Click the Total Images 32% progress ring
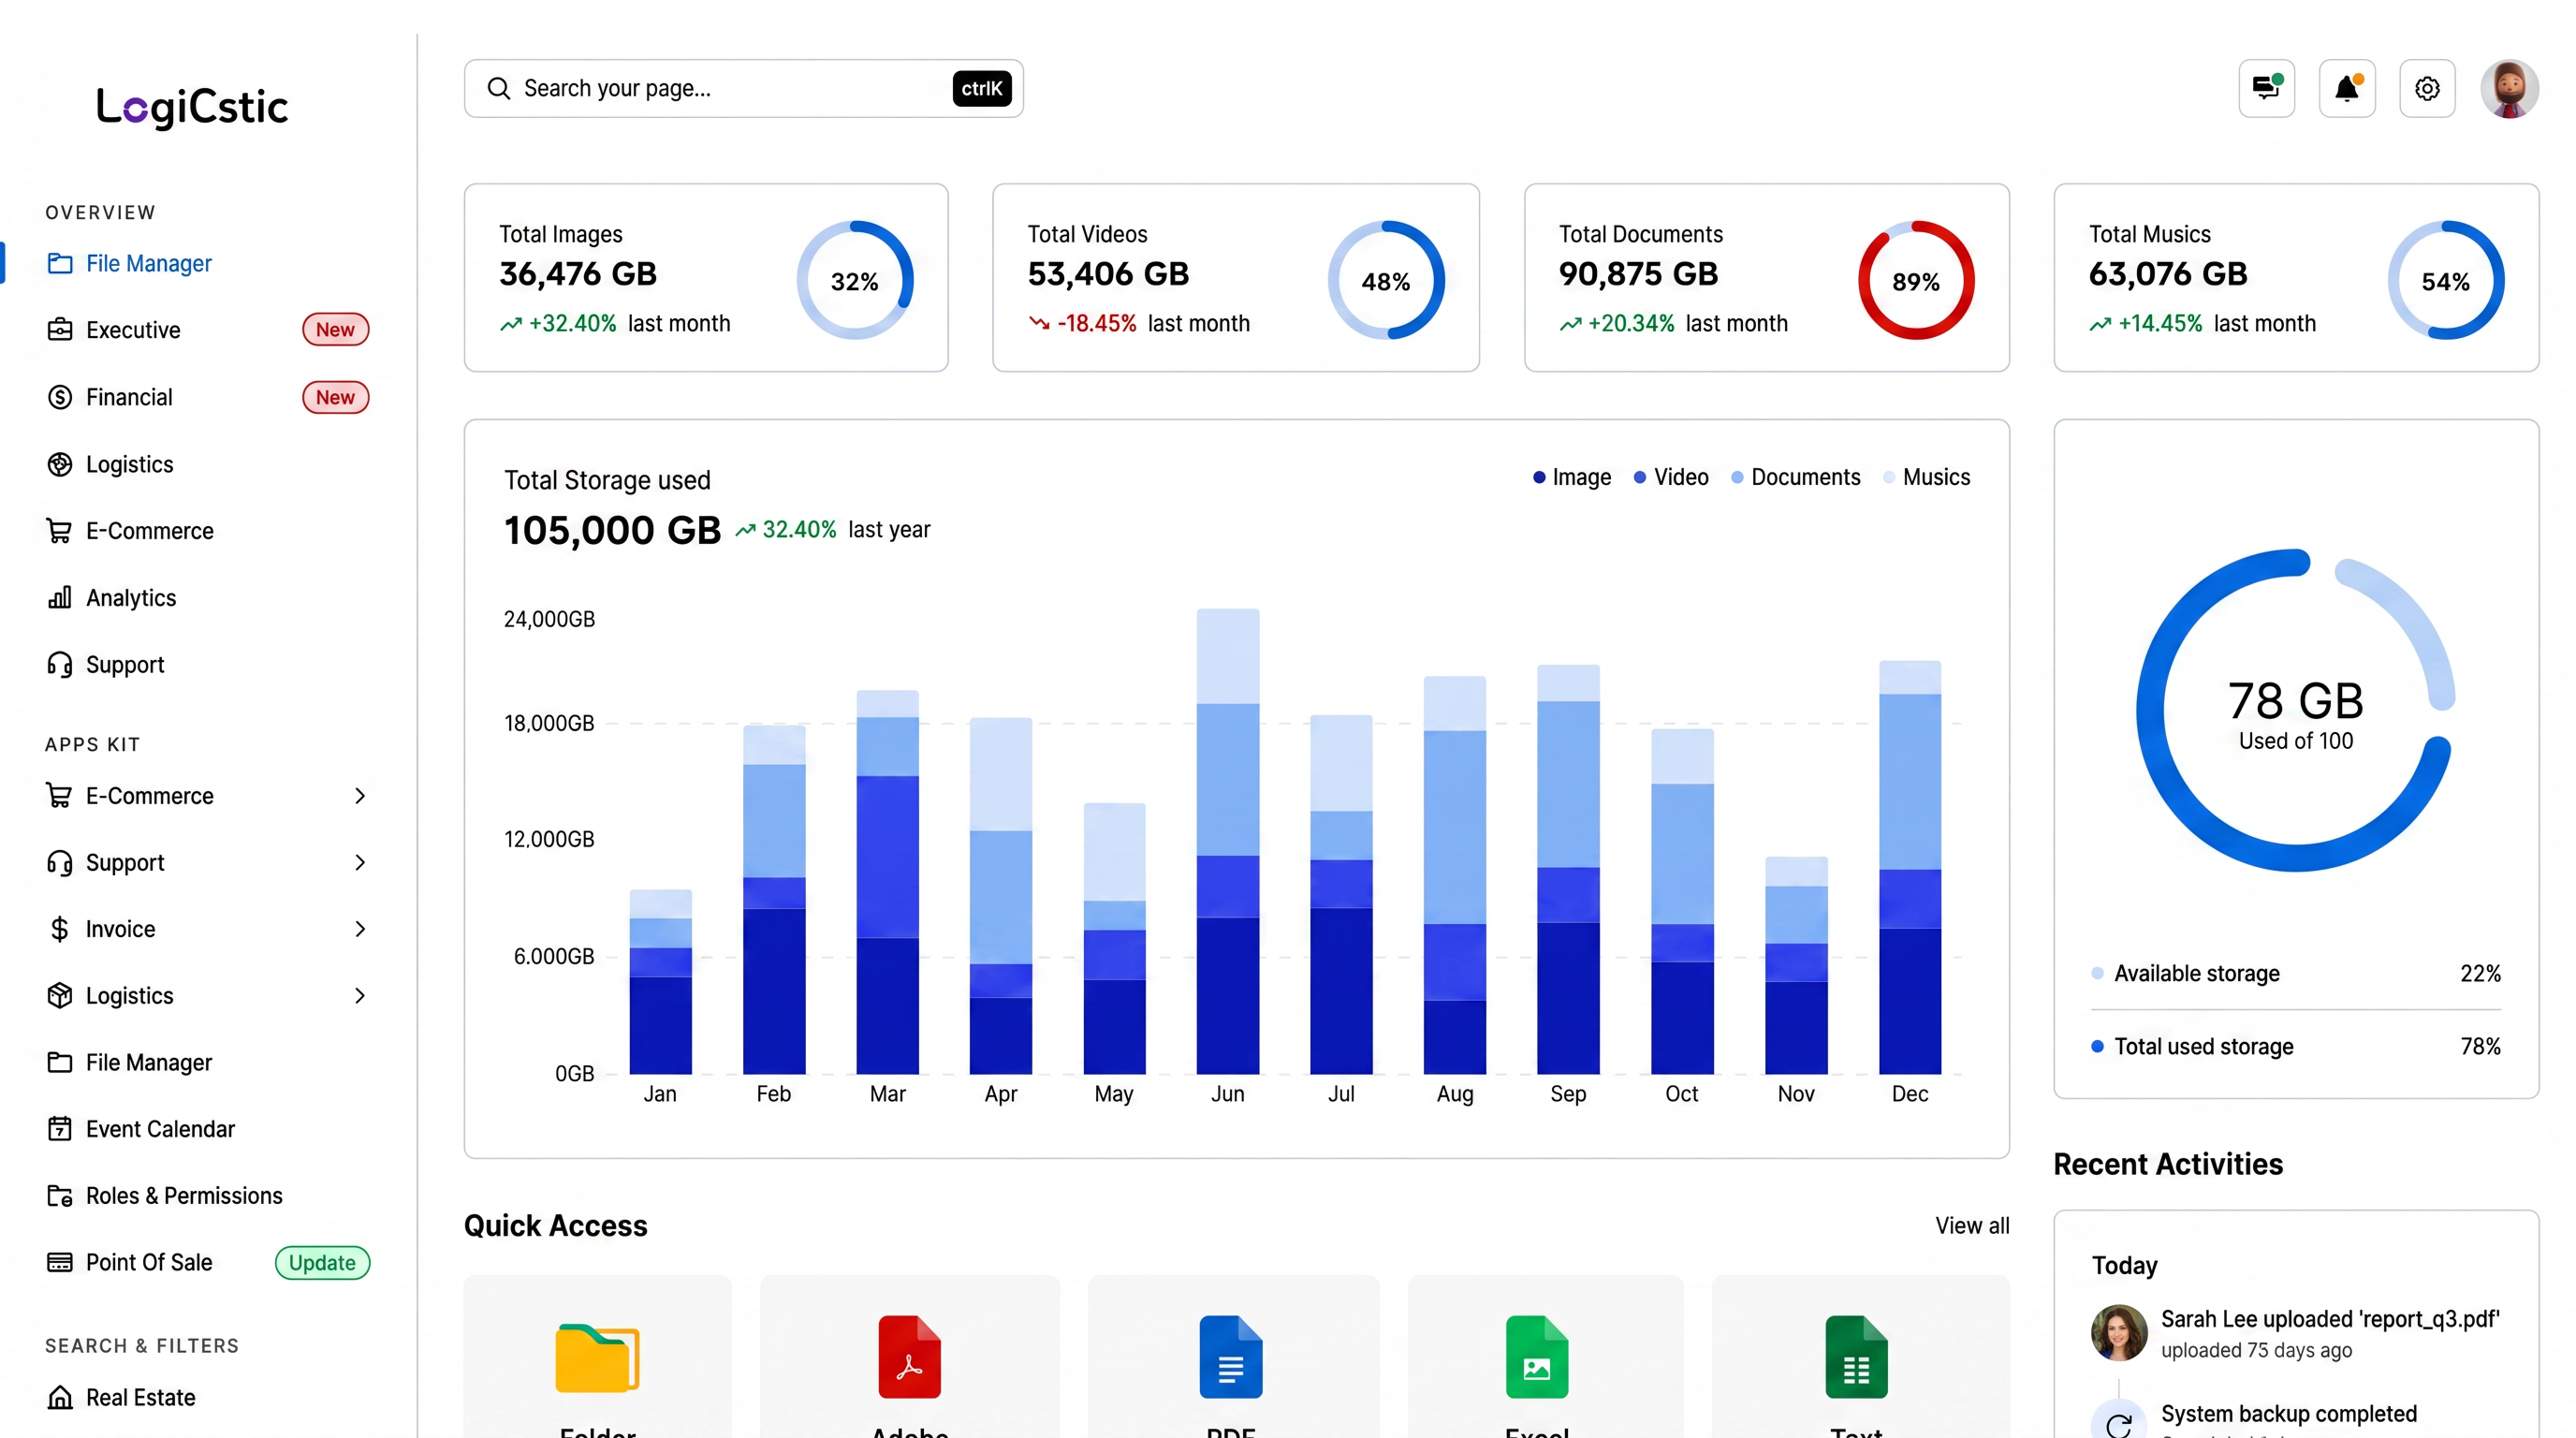Screen dimensions: 2576x1438 855,280
